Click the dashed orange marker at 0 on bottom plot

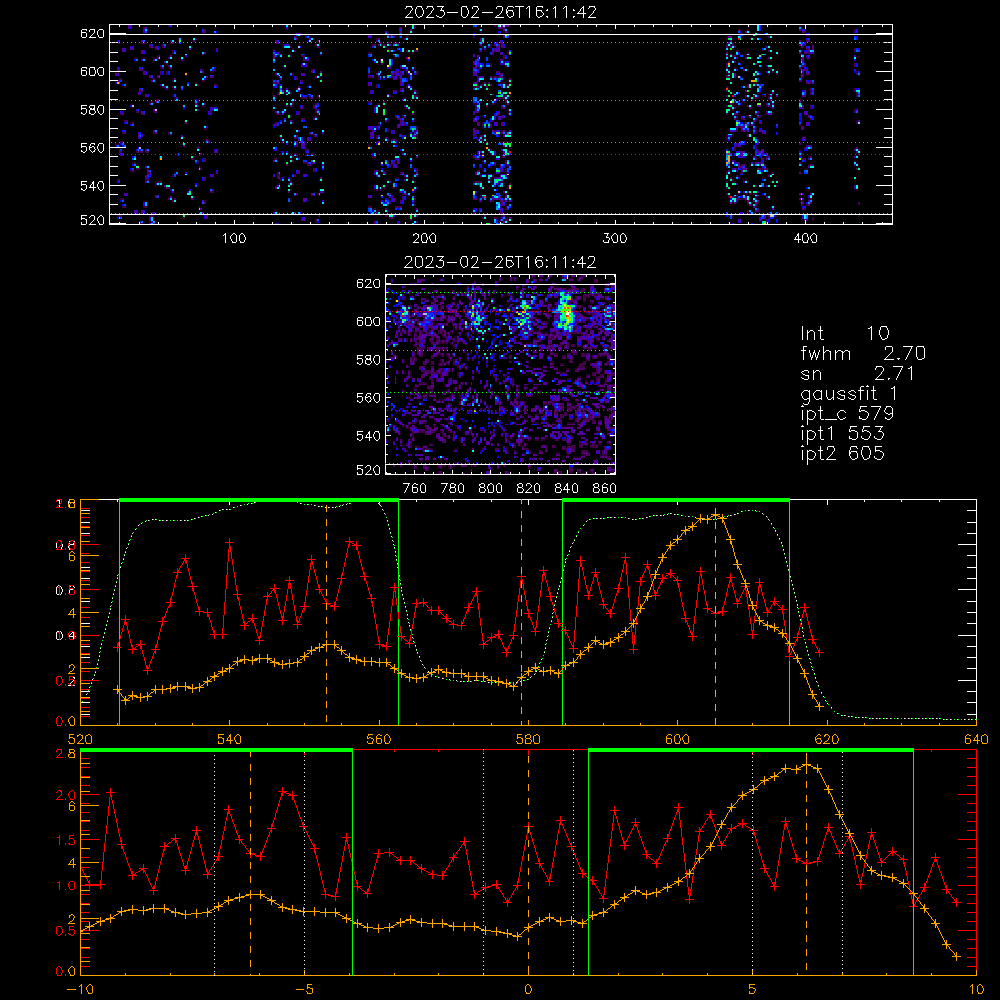coord(528,862)
